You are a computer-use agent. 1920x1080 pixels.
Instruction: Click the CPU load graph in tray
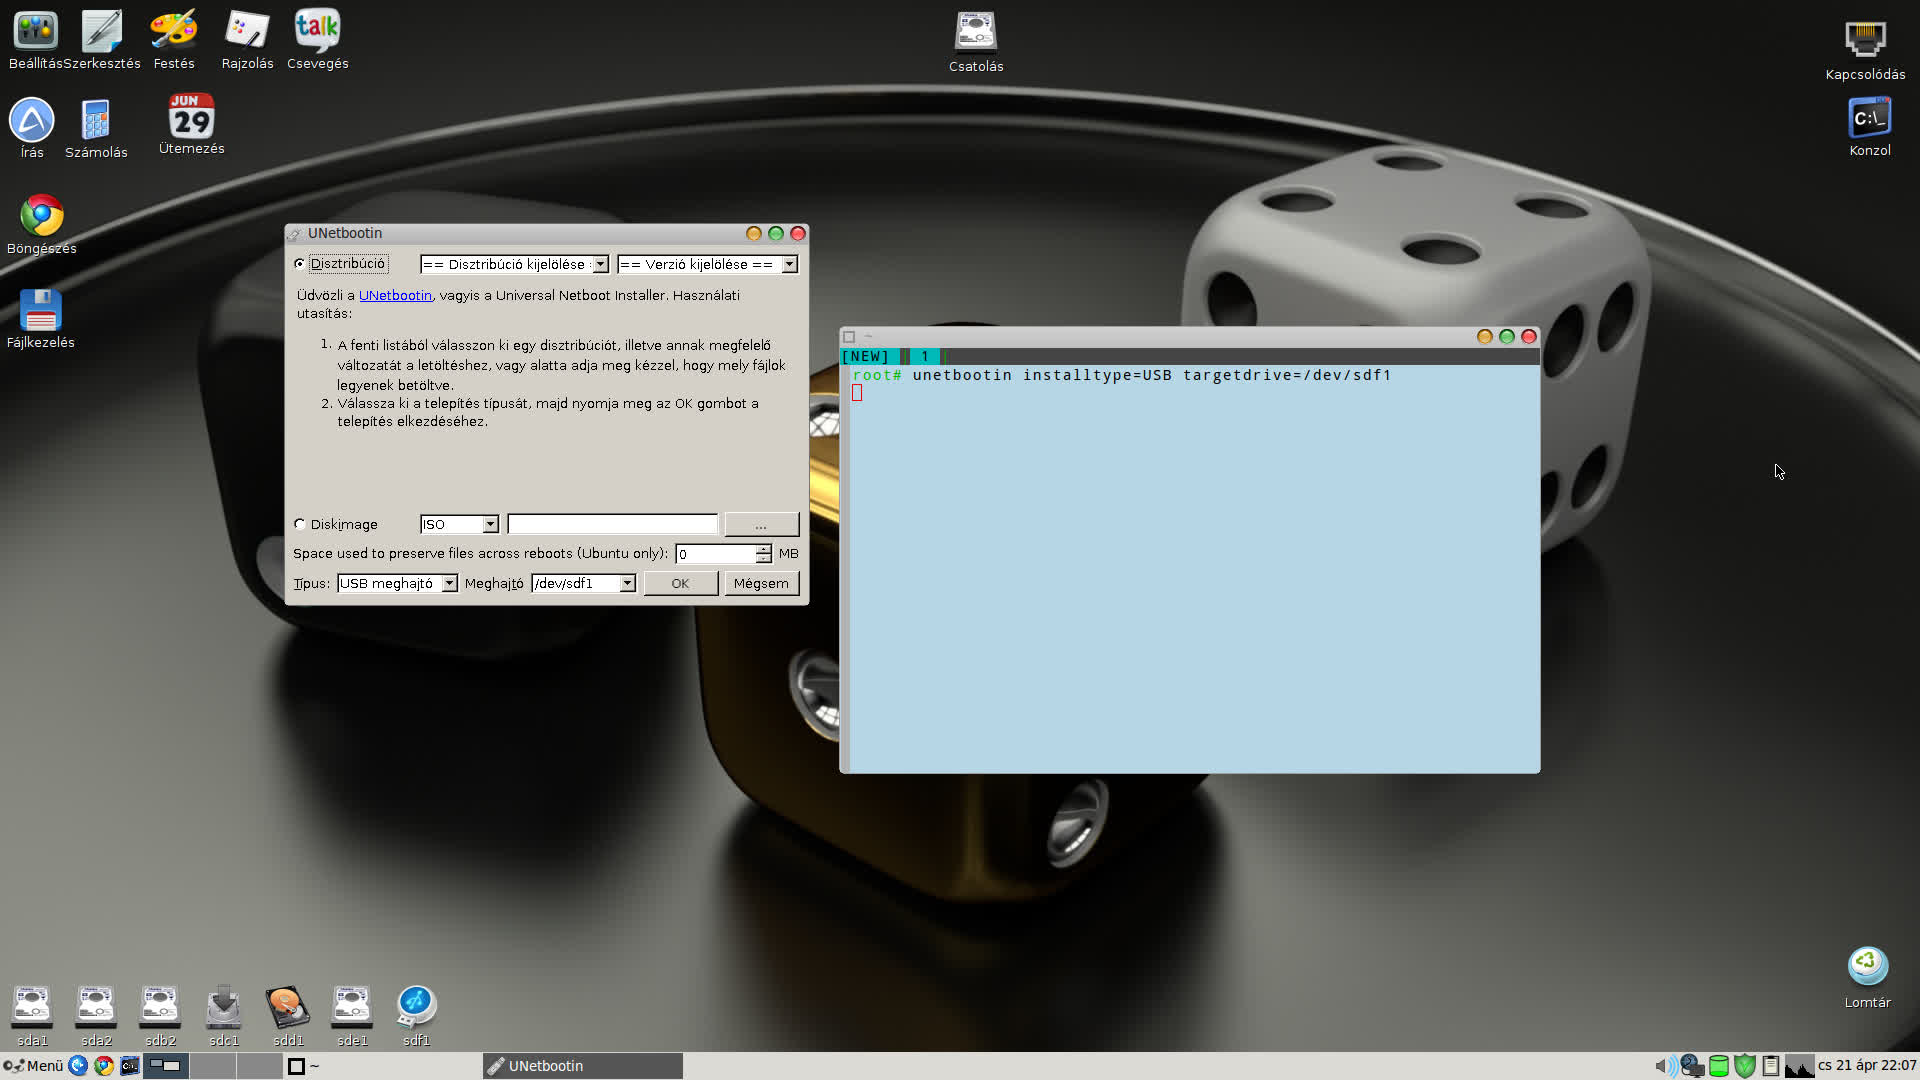pyautogui.click(x=1799, y=1066)
